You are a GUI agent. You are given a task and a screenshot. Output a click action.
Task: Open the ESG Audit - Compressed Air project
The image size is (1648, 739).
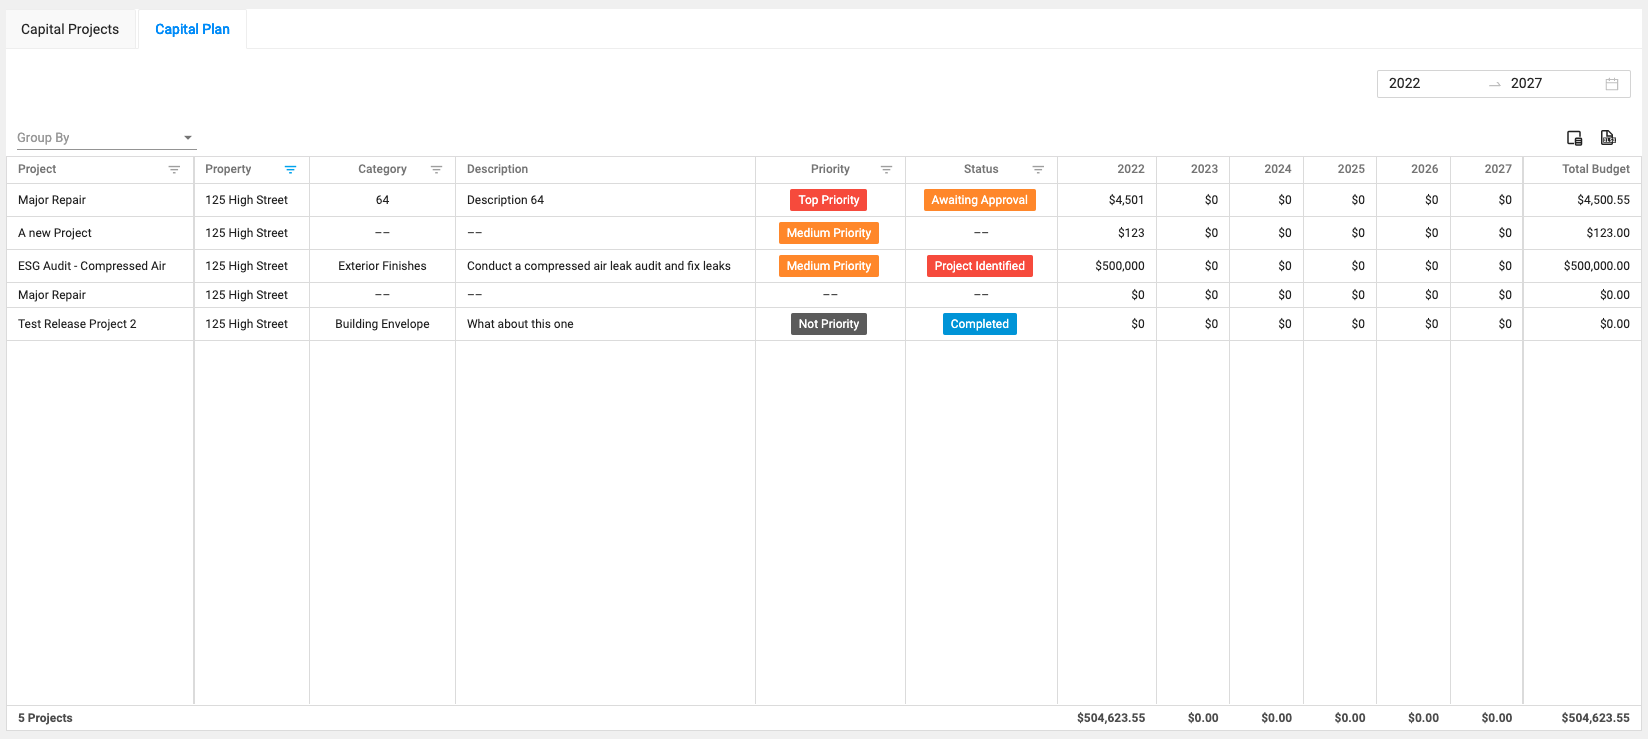[92, 266]
